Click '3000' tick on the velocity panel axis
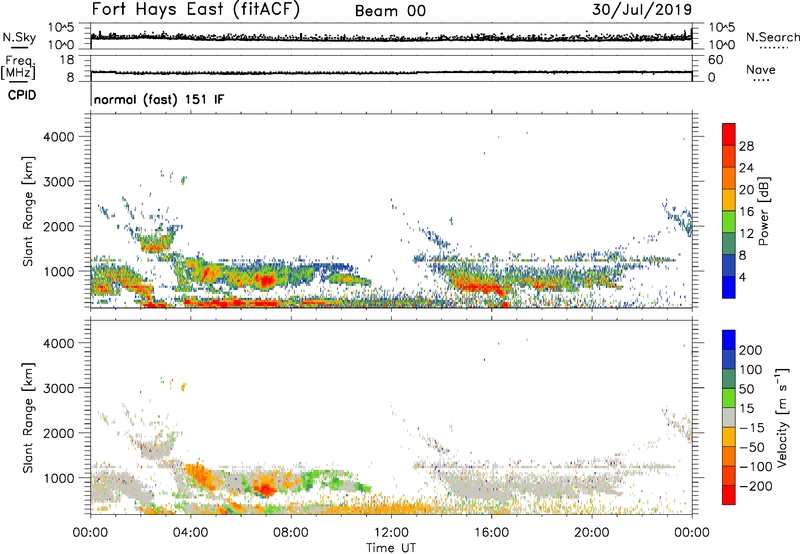 [x=59, y=388]
